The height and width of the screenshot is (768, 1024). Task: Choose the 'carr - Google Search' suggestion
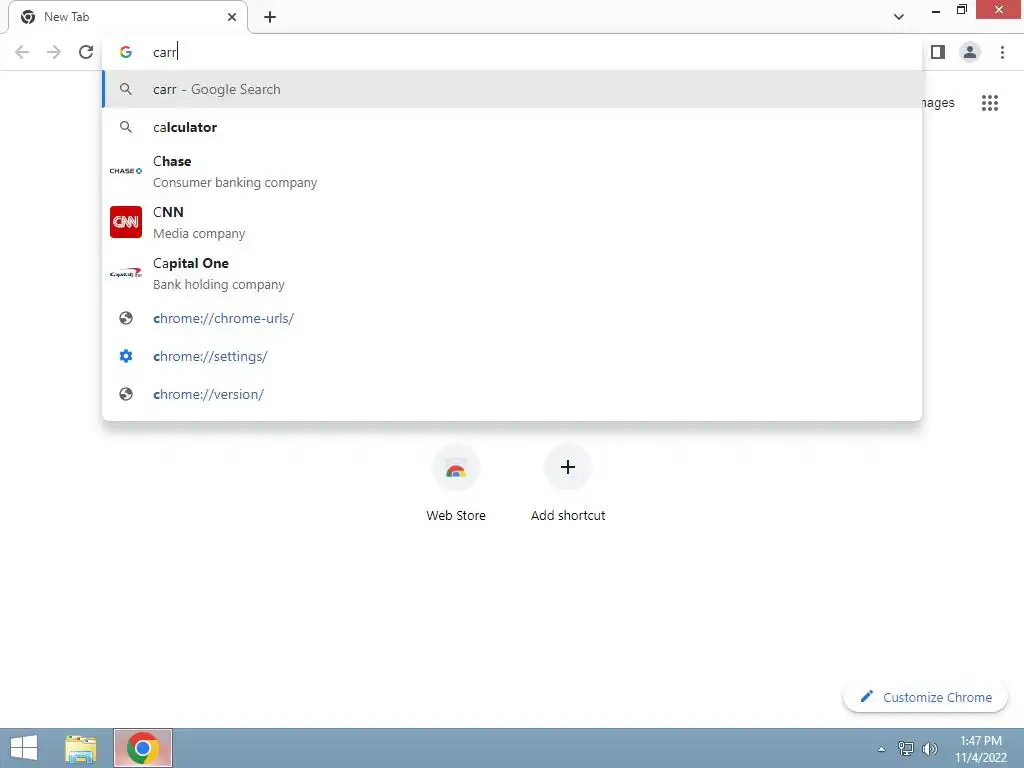click(513, 89)
